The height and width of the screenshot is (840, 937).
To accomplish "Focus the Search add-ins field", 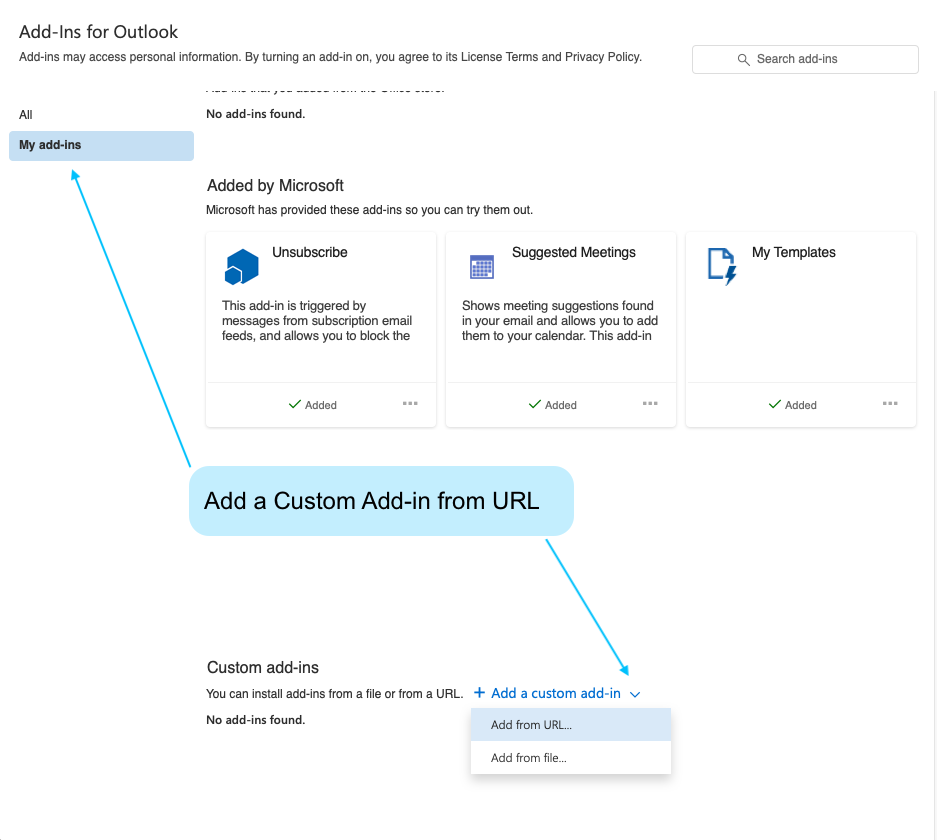I will tap(805, 59).
